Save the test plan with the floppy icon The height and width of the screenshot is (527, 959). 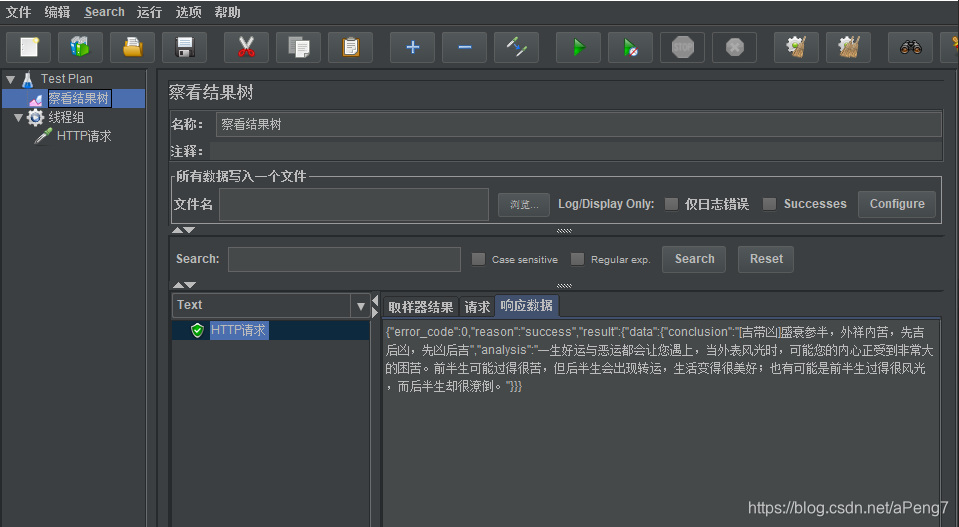pyautogui.click(x=184, y=47)
